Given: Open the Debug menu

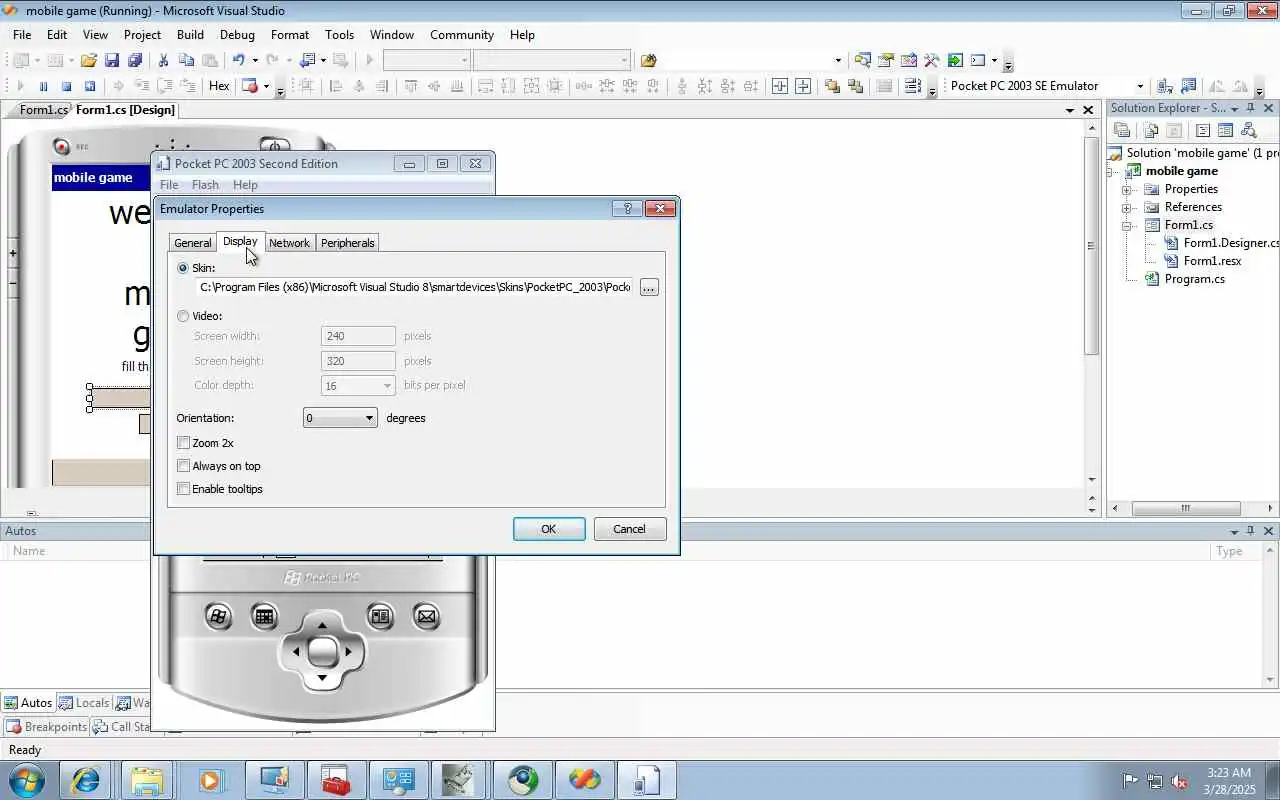Looking at the screenshot, I should tap(237, 34).
